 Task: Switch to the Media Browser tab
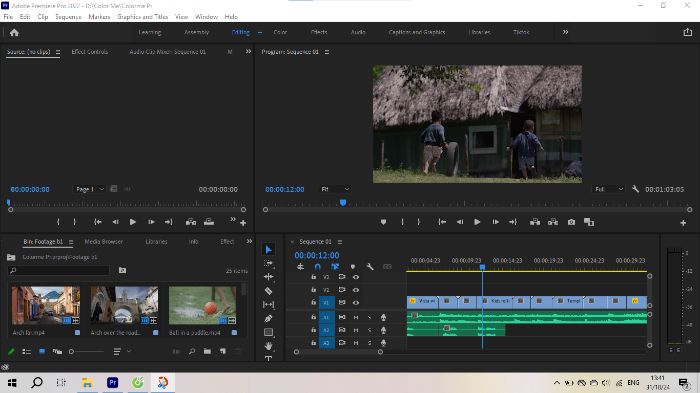tap(104, 242)
